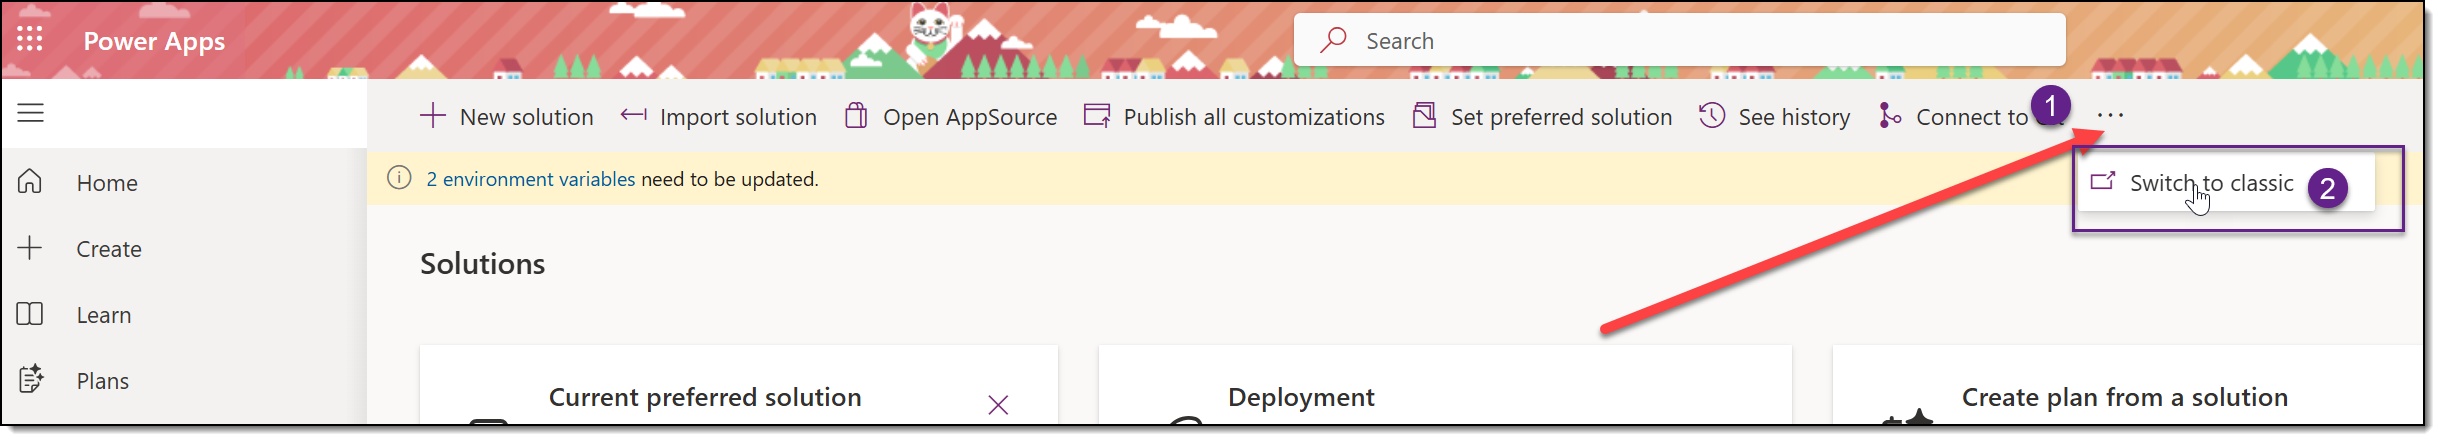Click the Learn book icon

click(30, 314)
